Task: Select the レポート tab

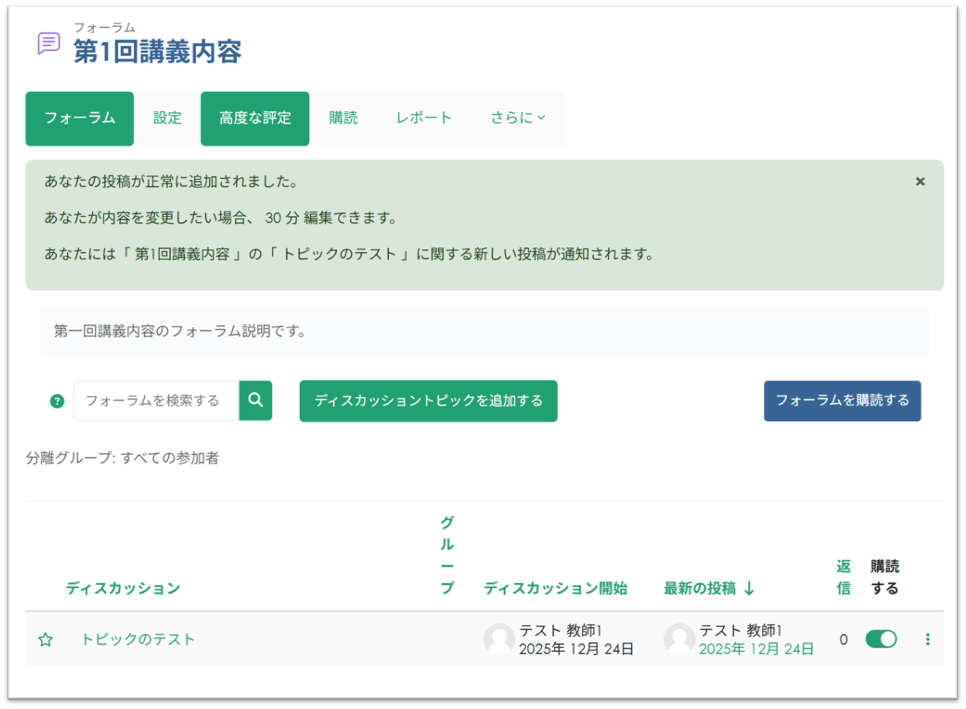Action: click(x=423, y=118)
